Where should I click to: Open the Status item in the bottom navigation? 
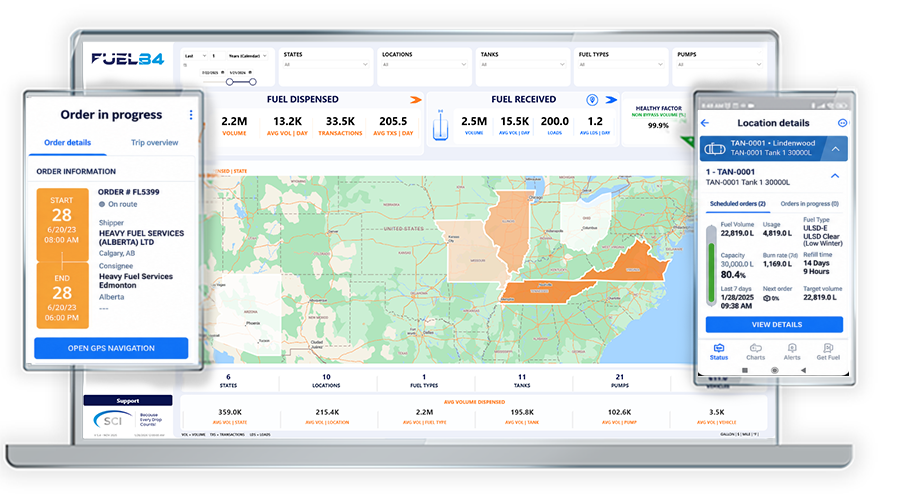pyautogui.click(x=719, y=352)
